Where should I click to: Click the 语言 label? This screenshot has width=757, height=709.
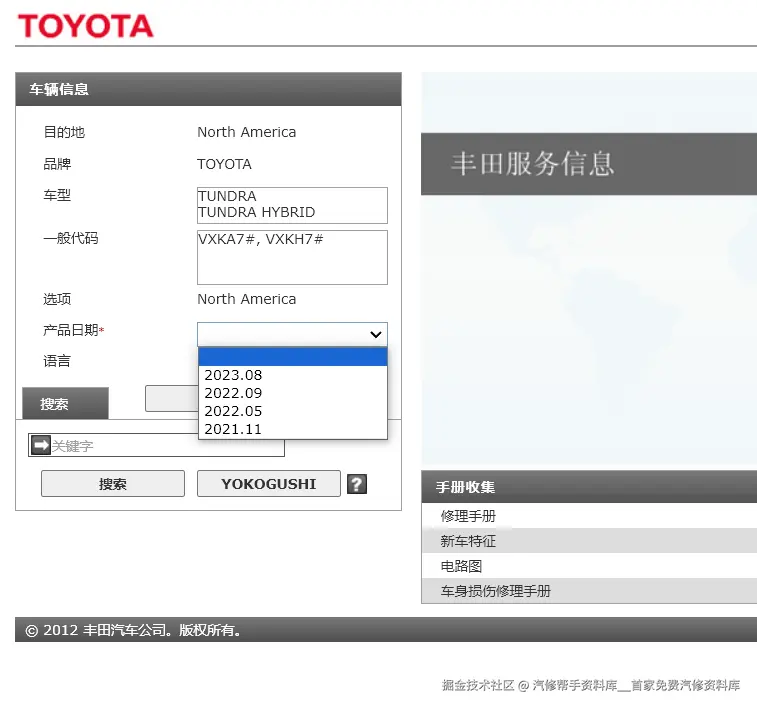click(57, 361)
